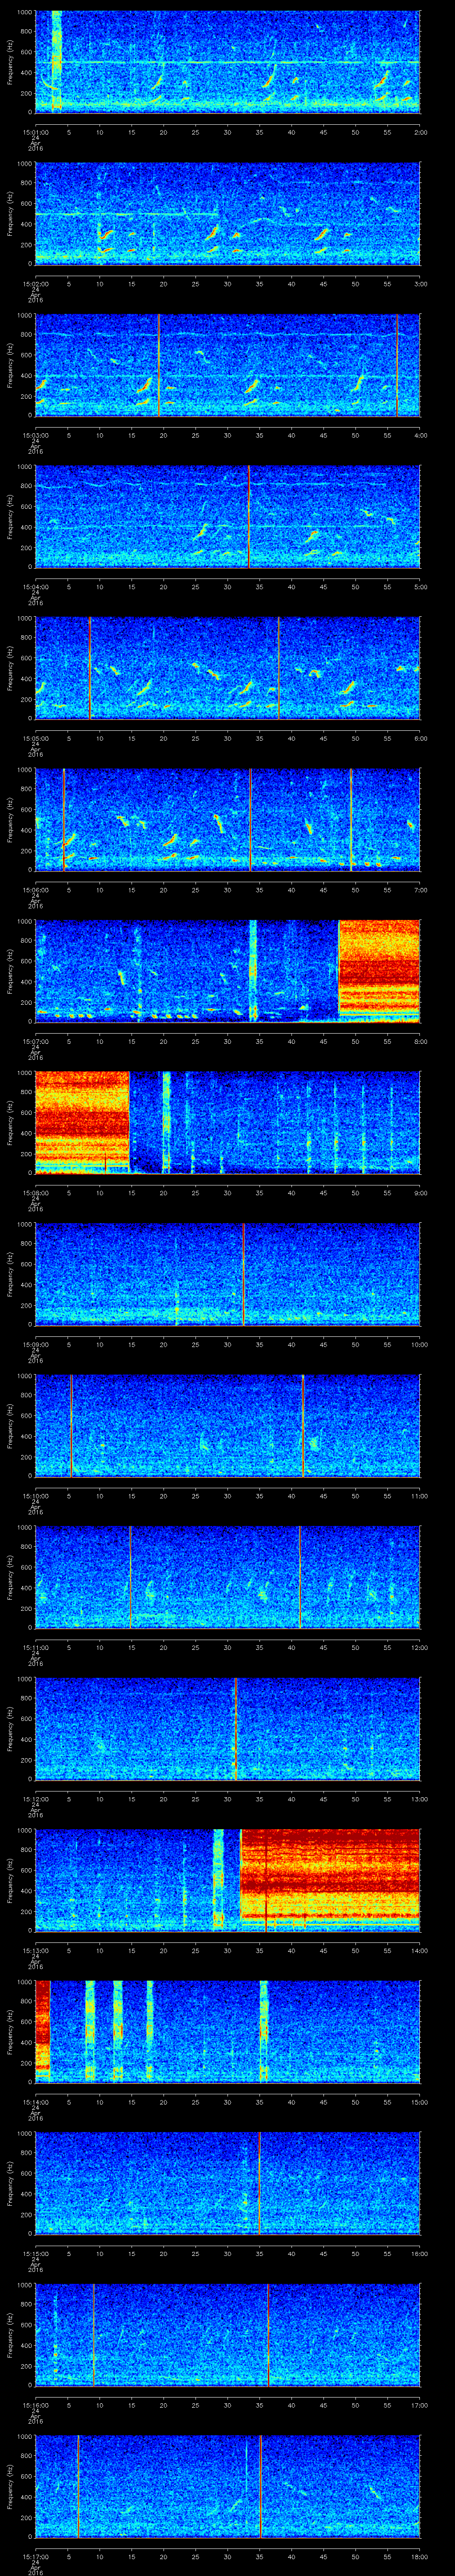Image resolution: width=455 pixels, height=2576 pixels.
Task: View the spectrogram panel starting at 15:15:00
Action: (228, 2183)
